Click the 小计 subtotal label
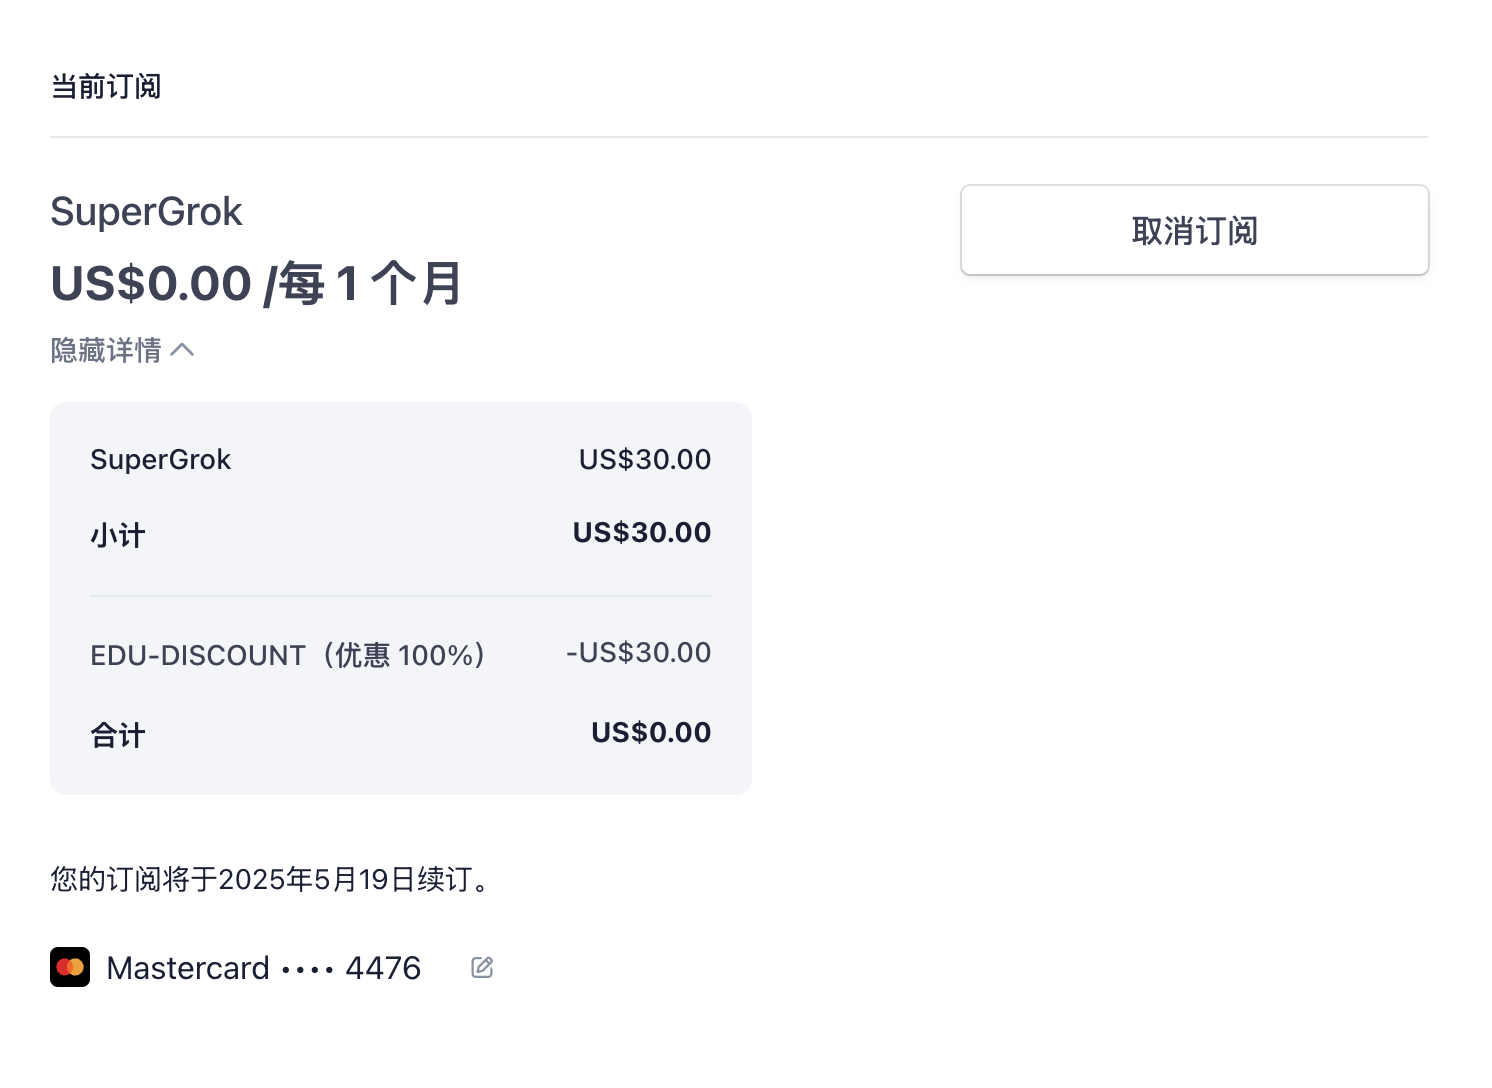 (118, 535)
